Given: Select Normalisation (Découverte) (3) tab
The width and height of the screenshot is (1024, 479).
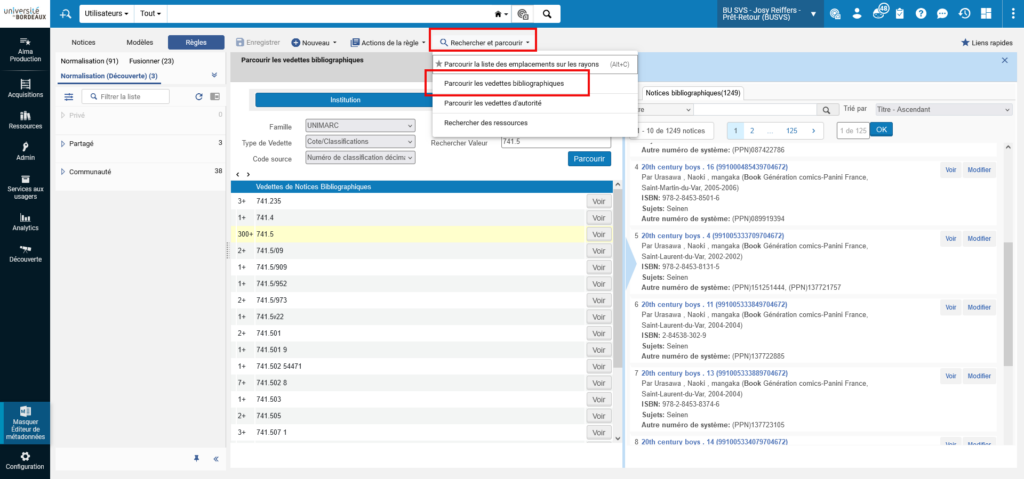Looking at the screenshot, I should coord(109,76).
